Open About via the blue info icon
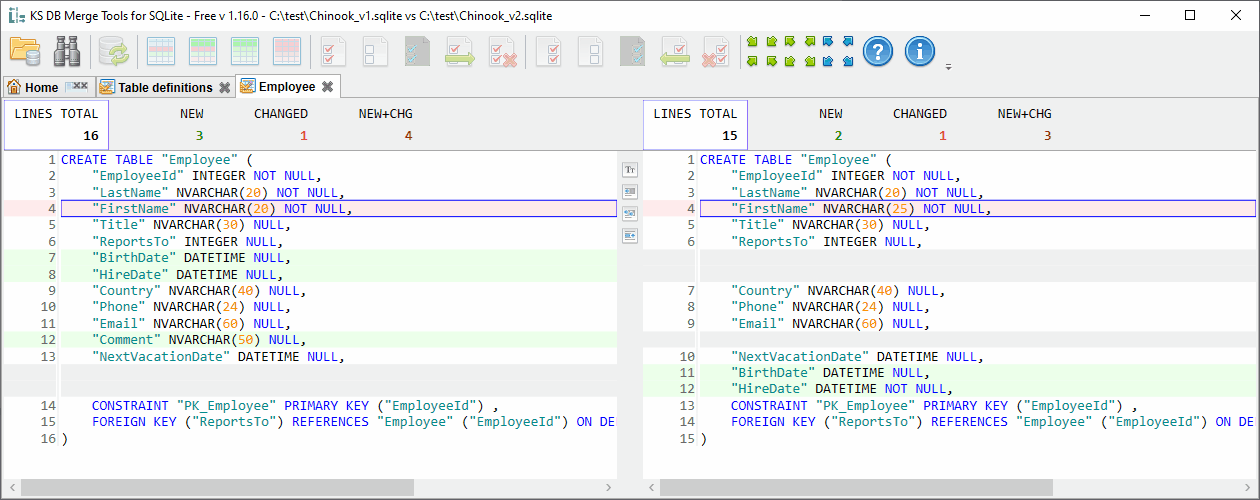1260x500 pixels. [x=920, y=50]
